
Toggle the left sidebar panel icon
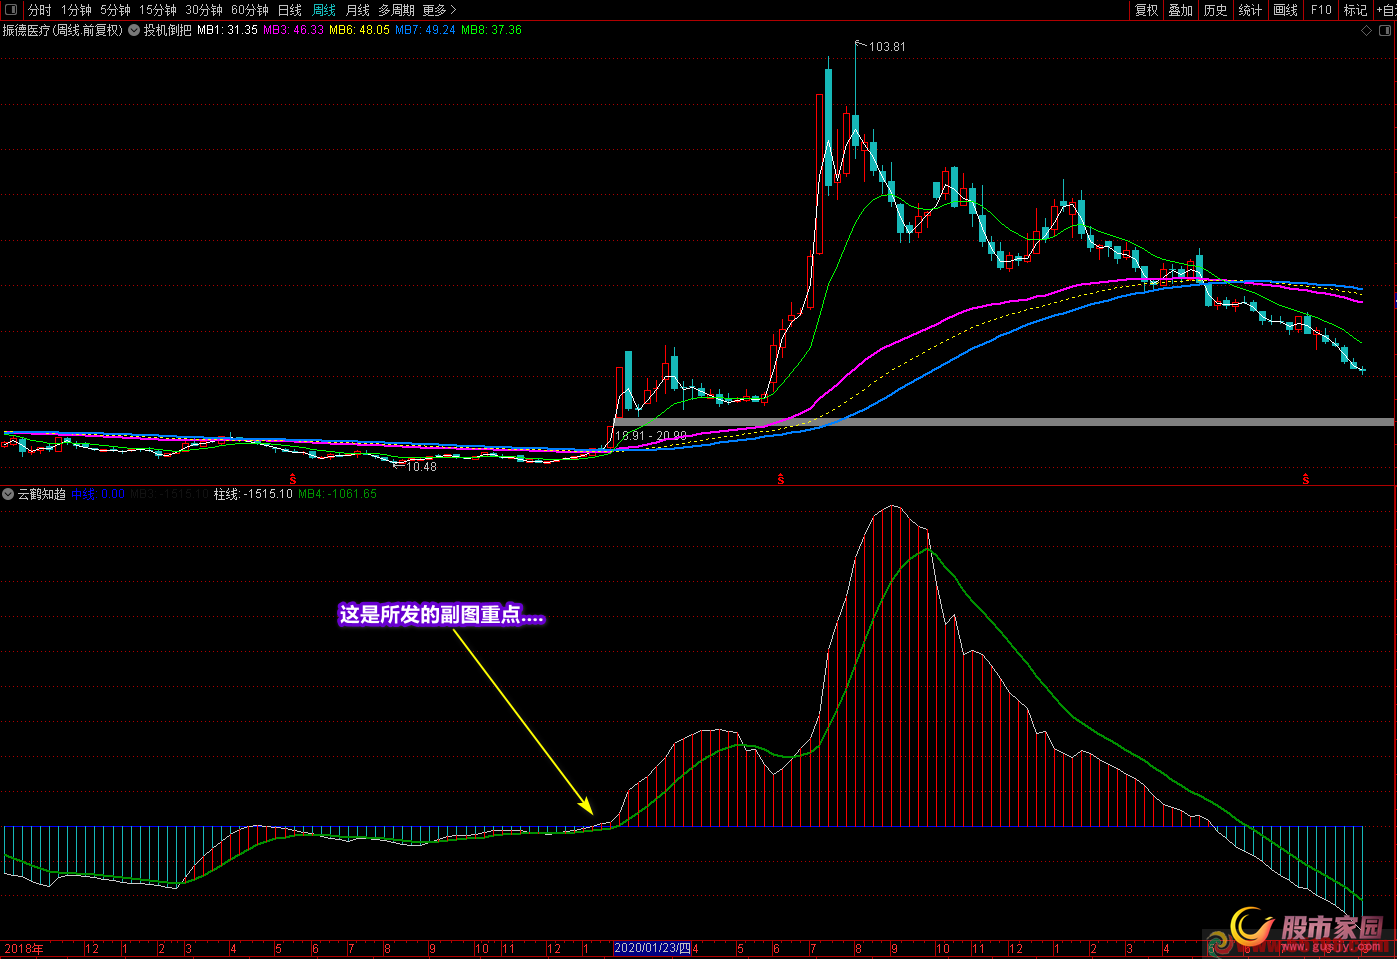(10, 10)
